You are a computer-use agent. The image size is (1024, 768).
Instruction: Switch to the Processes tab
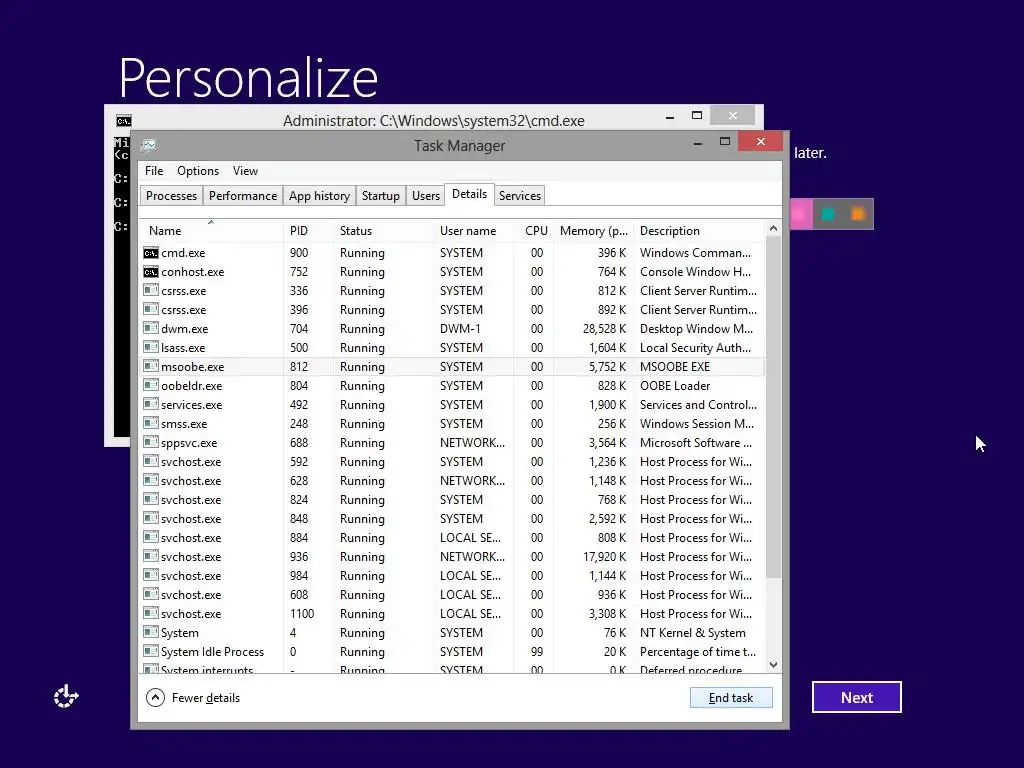pyautogui.click(x=171, y=196)
